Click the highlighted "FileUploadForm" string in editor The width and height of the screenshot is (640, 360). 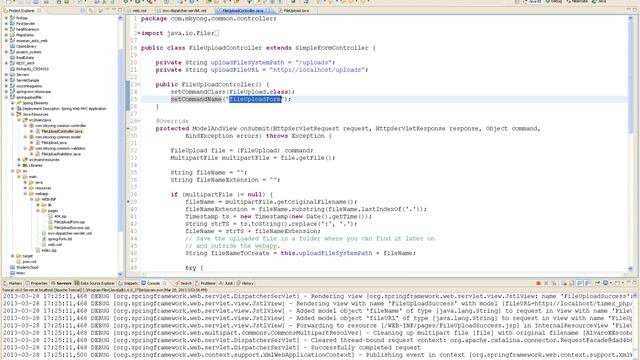click(x=255, y=99)
